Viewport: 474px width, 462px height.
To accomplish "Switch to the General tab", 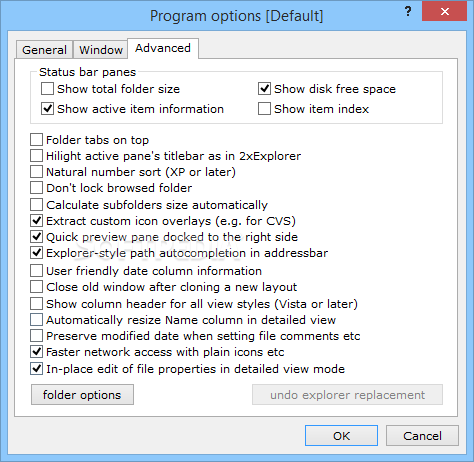I will (44, 50).
